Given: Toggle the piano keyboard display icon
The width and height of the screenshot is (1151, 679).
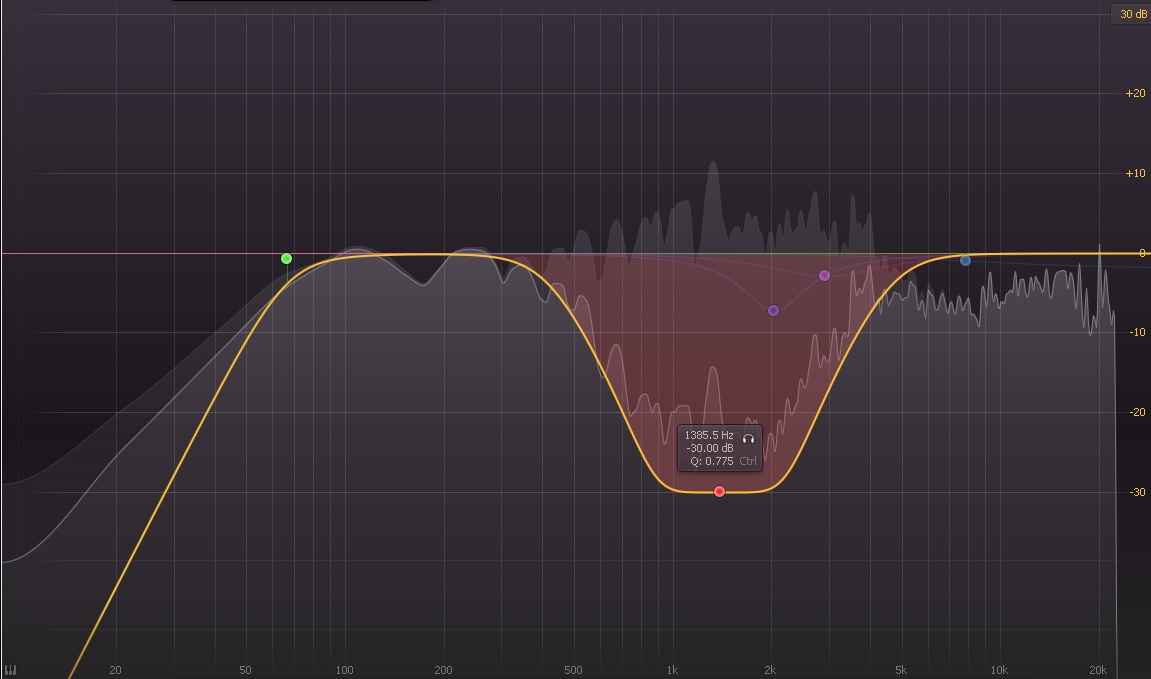Looking at the screenshot, I should [x=10, y=670].
